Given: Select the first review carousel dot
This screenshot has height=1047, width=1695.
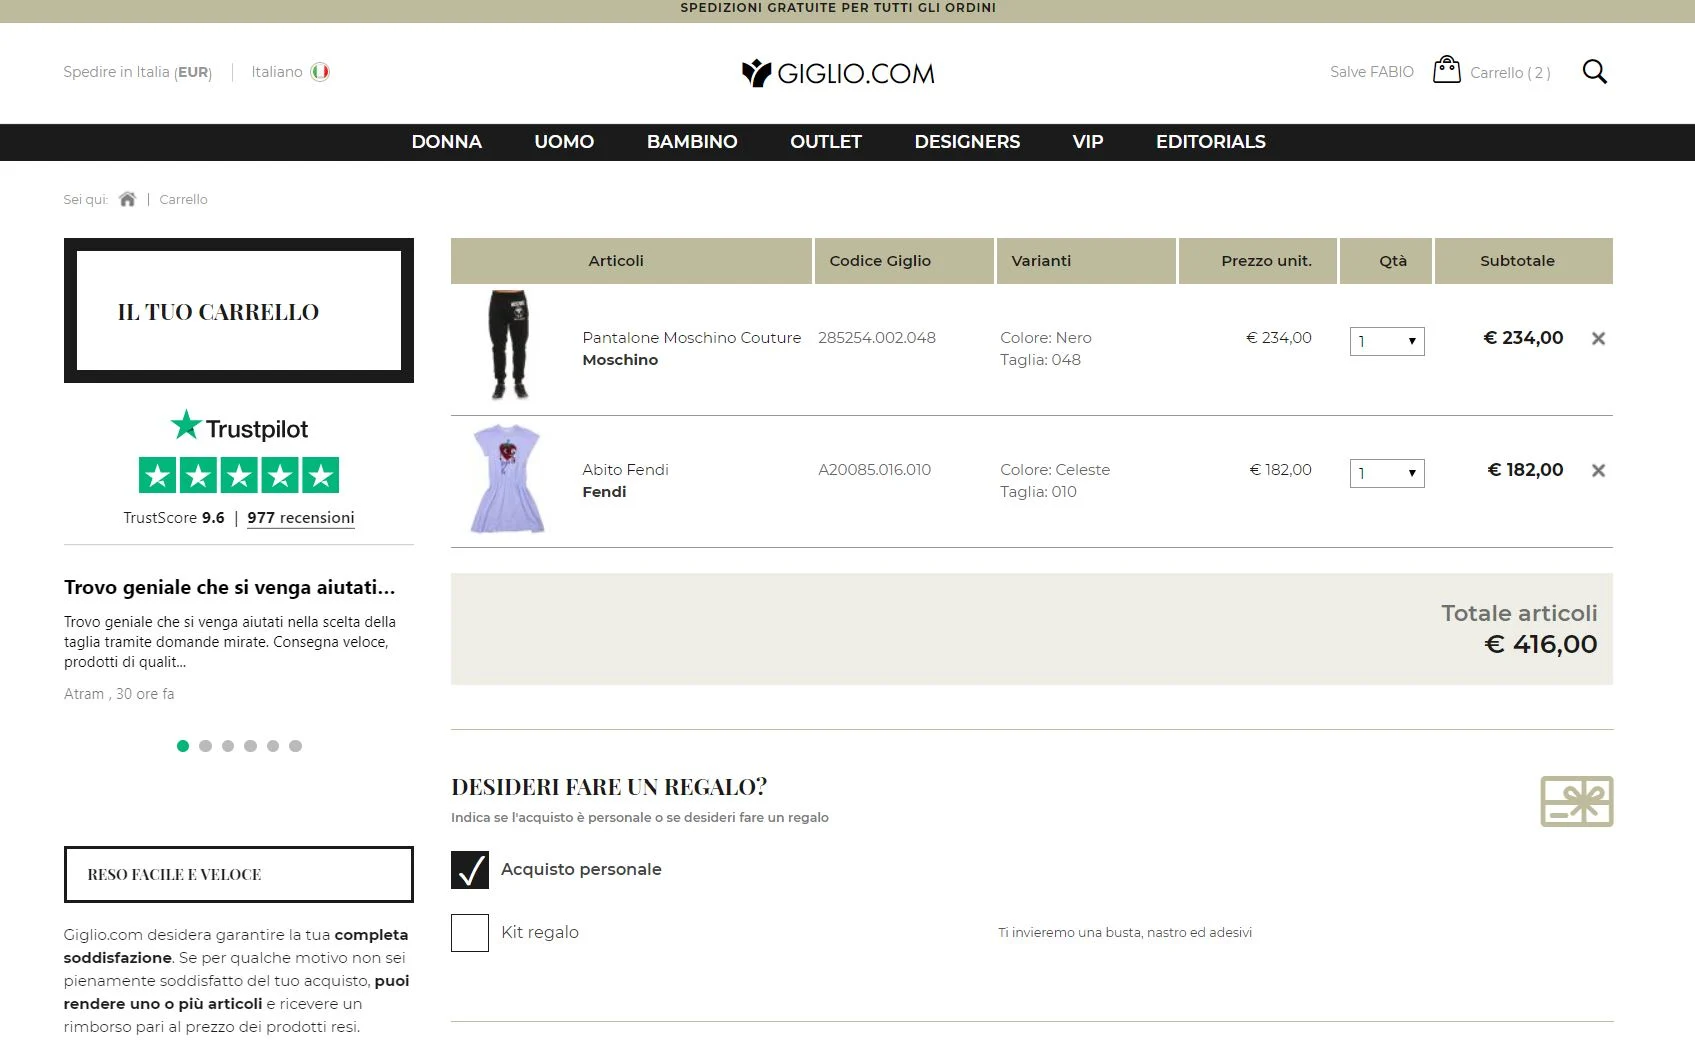Looking at the screenshot, I should click(182, 746).
